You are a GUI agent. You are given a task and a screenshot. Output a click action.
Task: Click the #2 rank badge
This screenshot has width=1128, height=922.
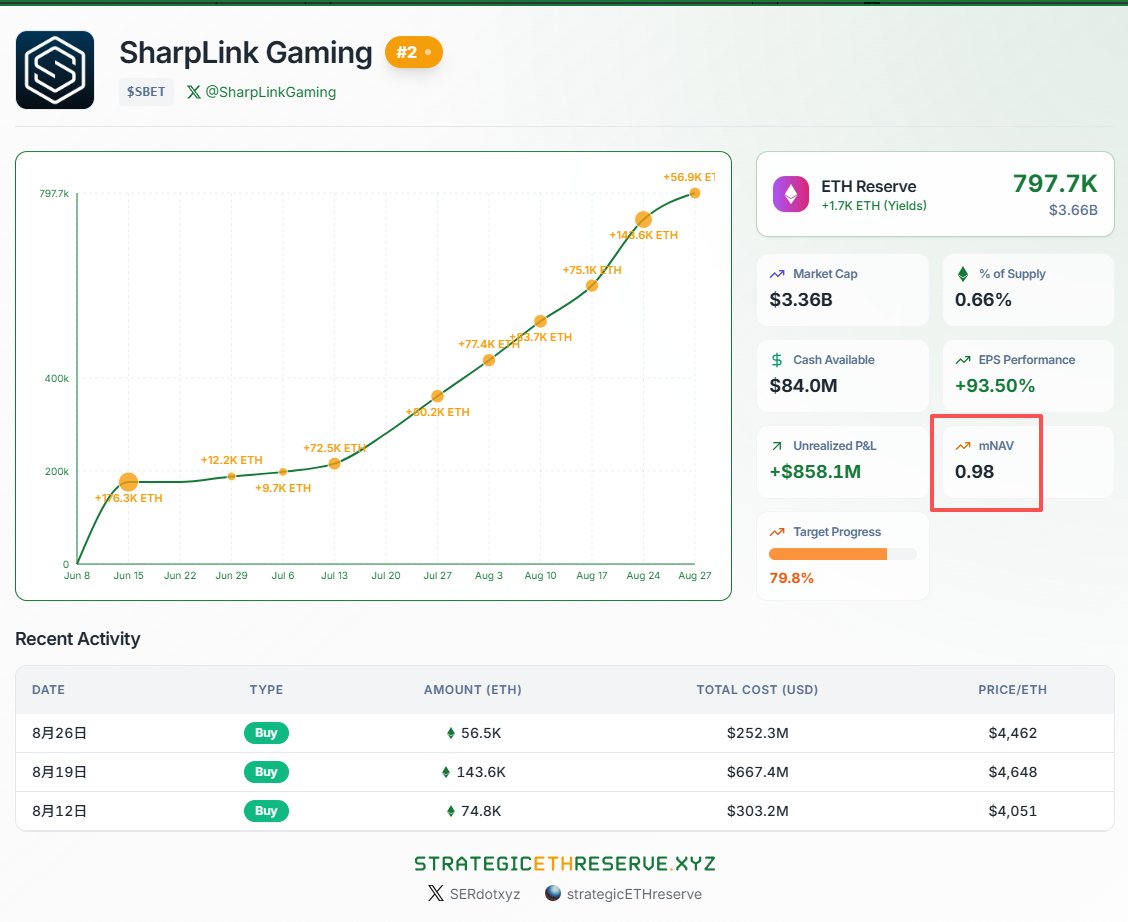pyautogui.click(x=414, y=53)
